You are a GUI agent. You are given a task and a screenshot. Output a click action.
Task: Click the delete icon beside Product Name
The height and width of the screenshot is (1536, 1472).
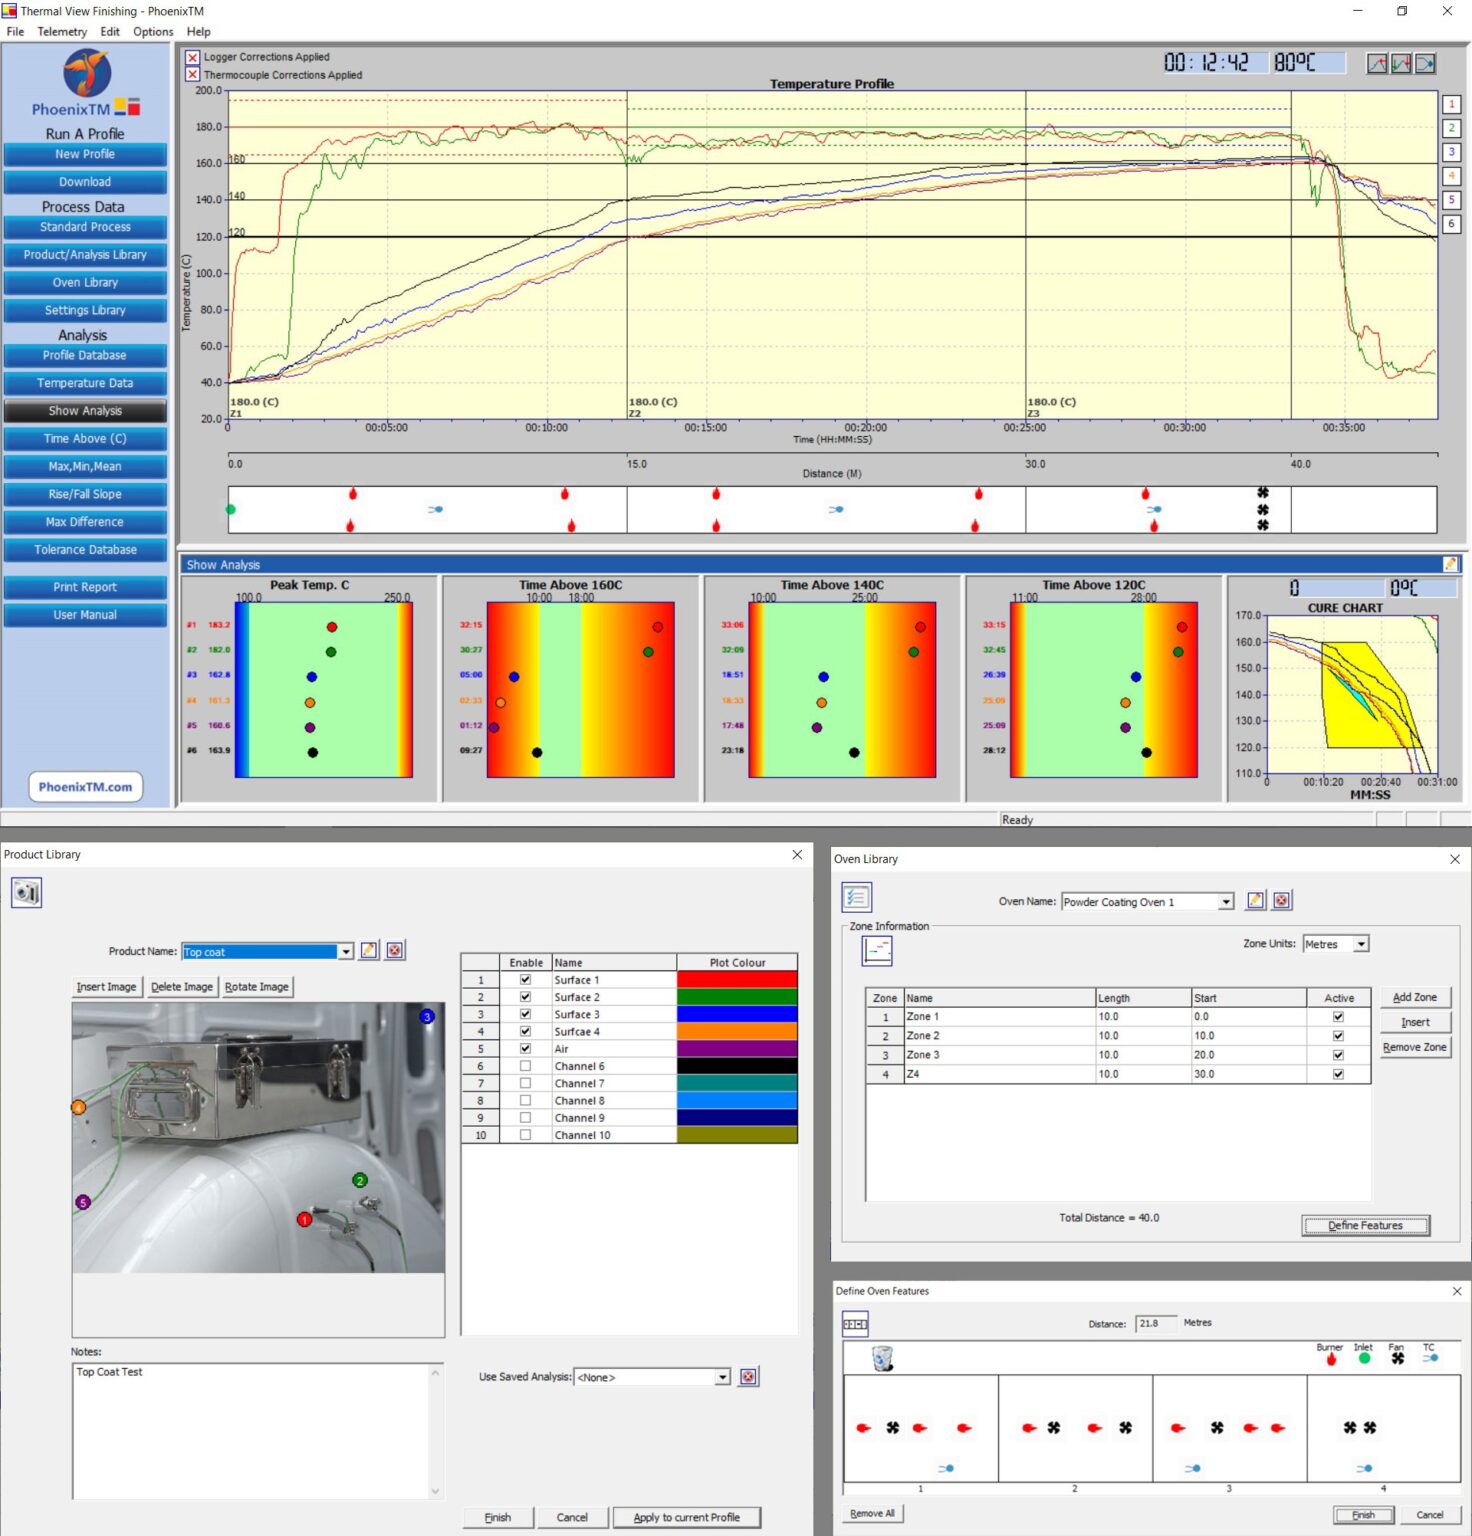(x=395, y=950)
